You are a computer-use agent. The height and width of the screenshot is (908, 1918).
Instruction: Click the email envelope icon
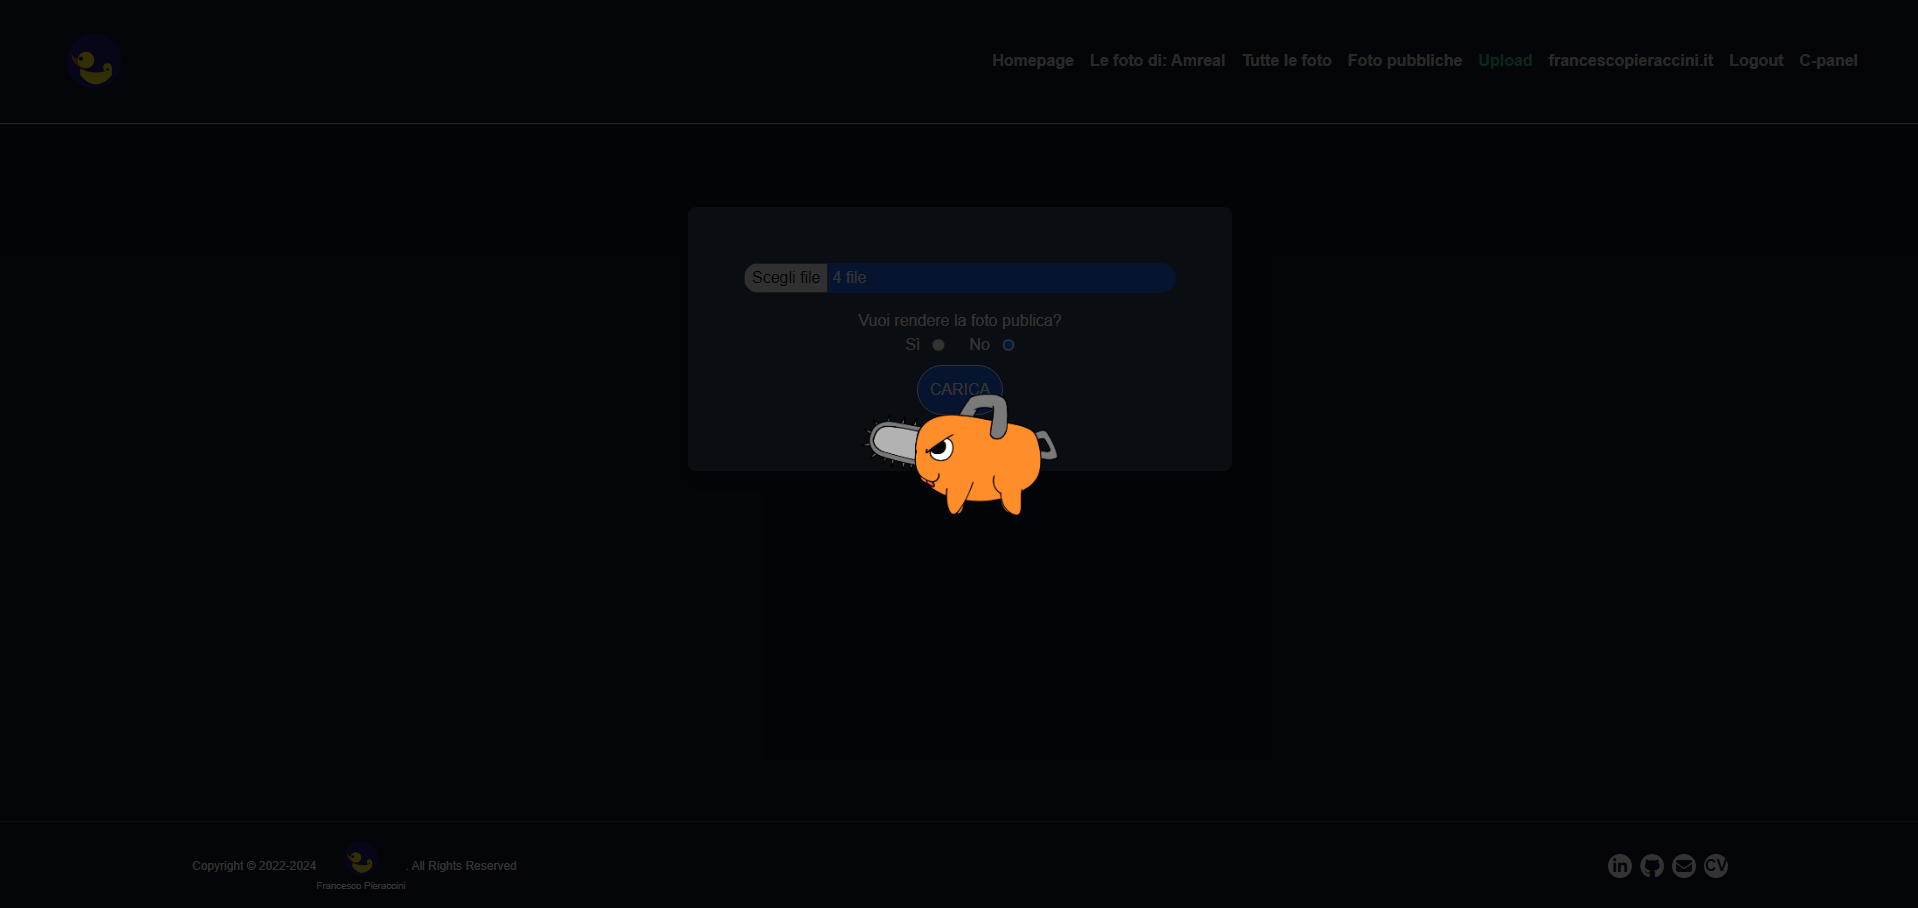click(x=1684, y=866)
